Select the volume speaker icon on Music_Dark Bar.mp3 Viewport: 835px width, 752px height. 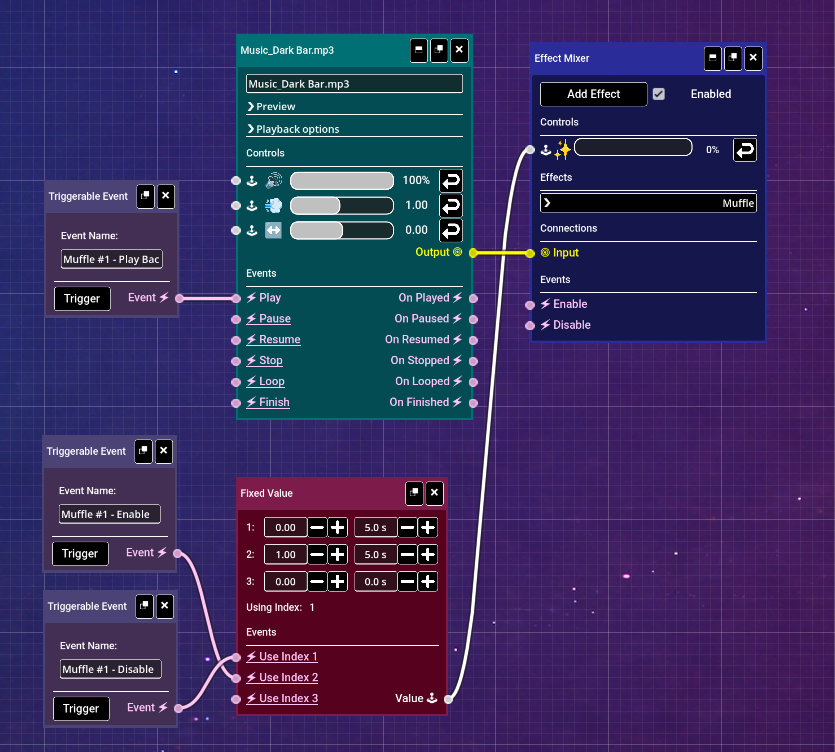pos(274,180)
